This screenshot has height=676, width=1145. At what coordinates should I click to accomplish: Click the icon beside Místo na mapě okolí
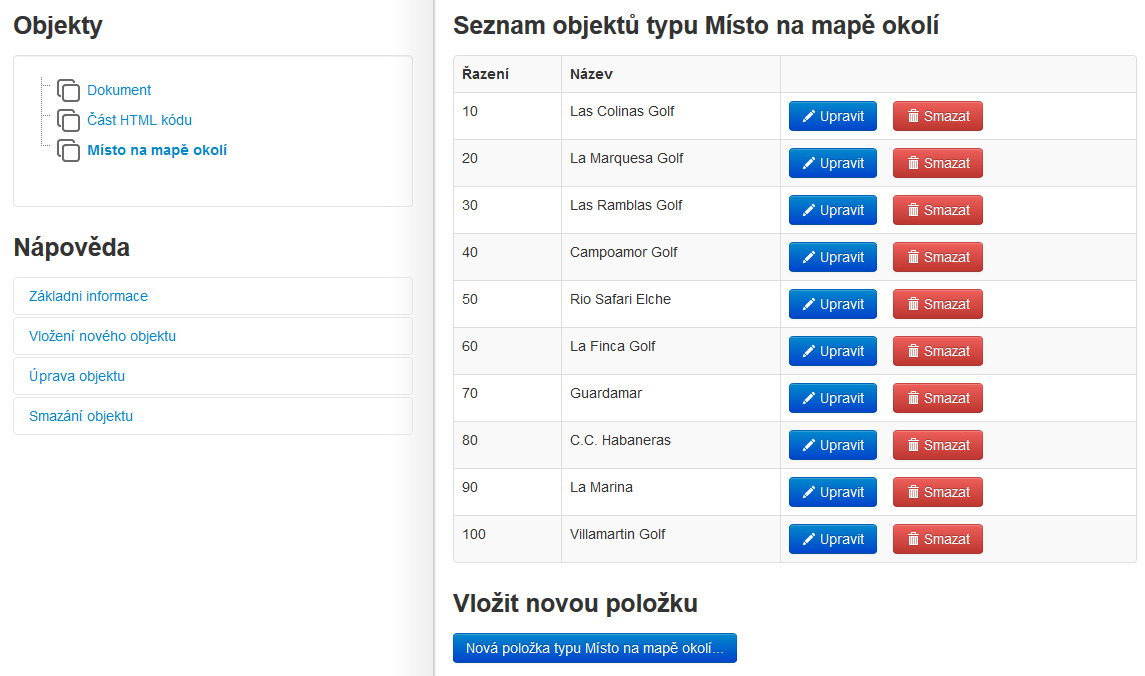[68, 150]
